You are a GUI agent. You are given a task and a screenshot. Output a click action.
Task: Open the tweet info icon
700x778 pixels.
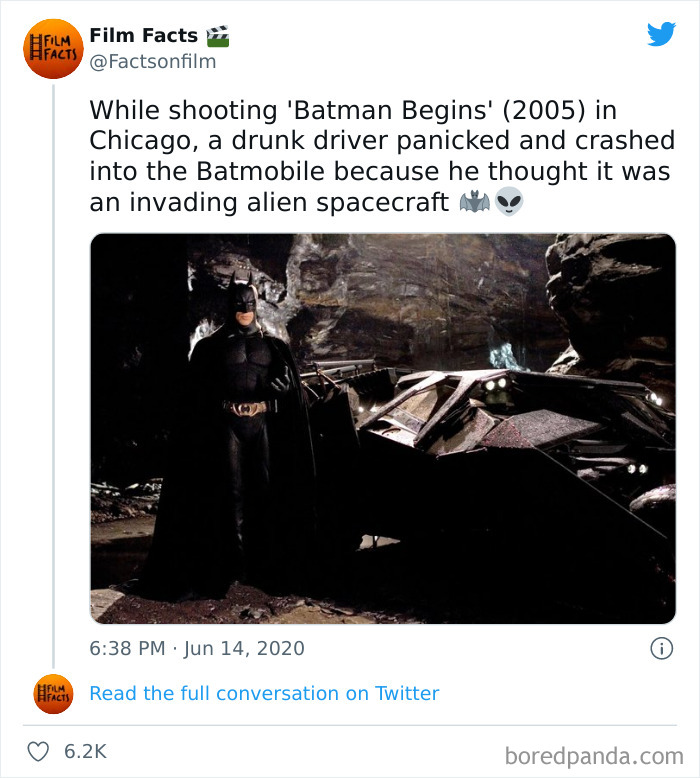[661, 649]
